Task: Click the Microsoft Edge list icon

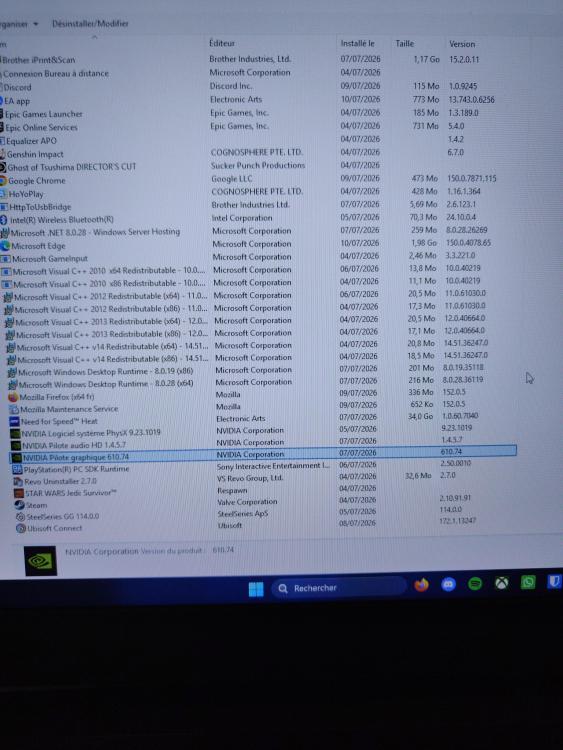Action: pyautogui.click(x=5, y=246)
